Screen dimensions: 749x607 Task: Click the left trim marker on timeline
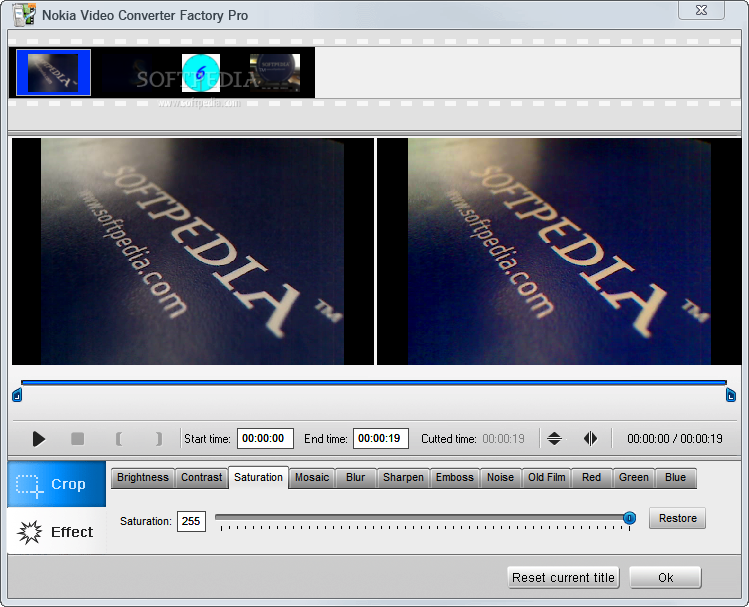[x=17, y=395]
